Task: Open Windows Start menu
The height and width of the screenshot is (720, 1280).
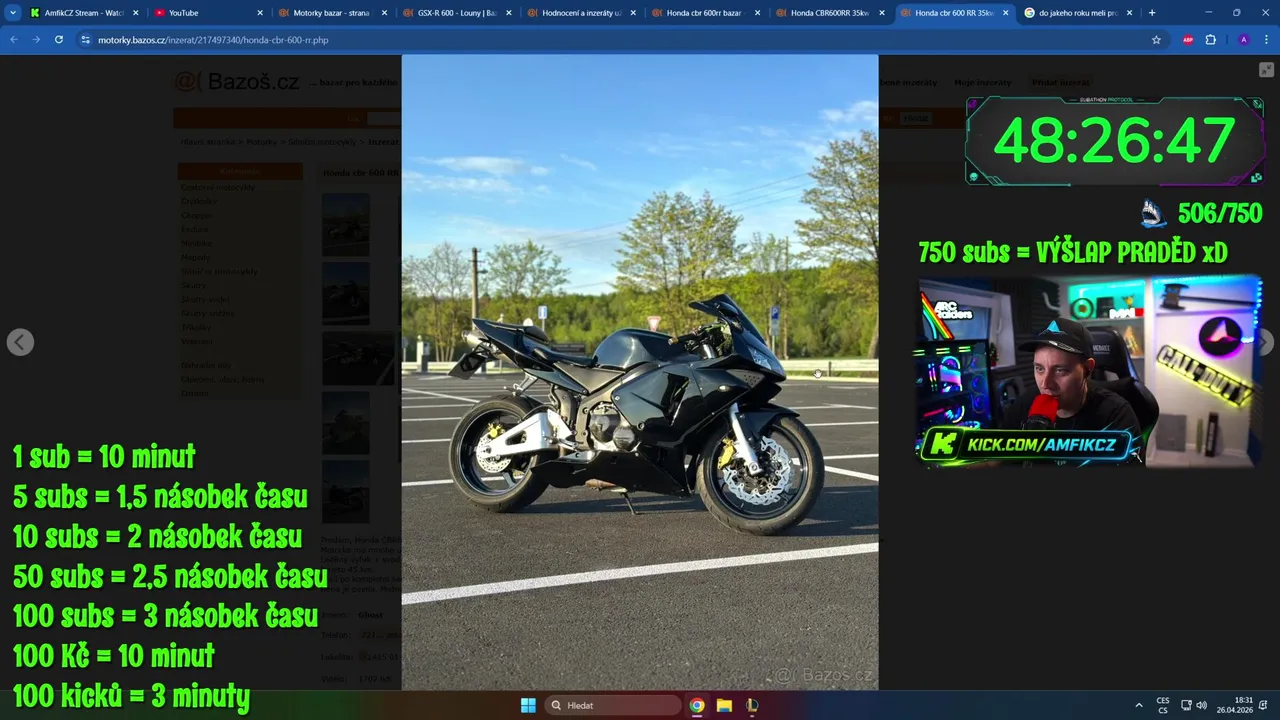Action: coord(528,705)
